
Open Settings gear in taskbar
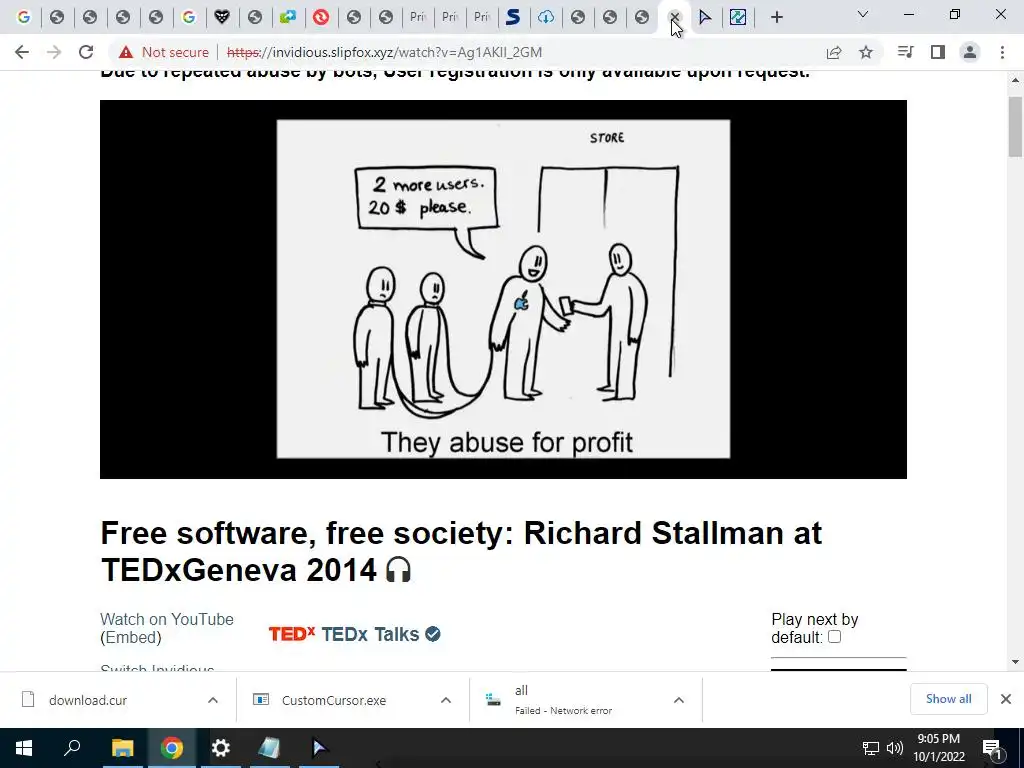221,748
